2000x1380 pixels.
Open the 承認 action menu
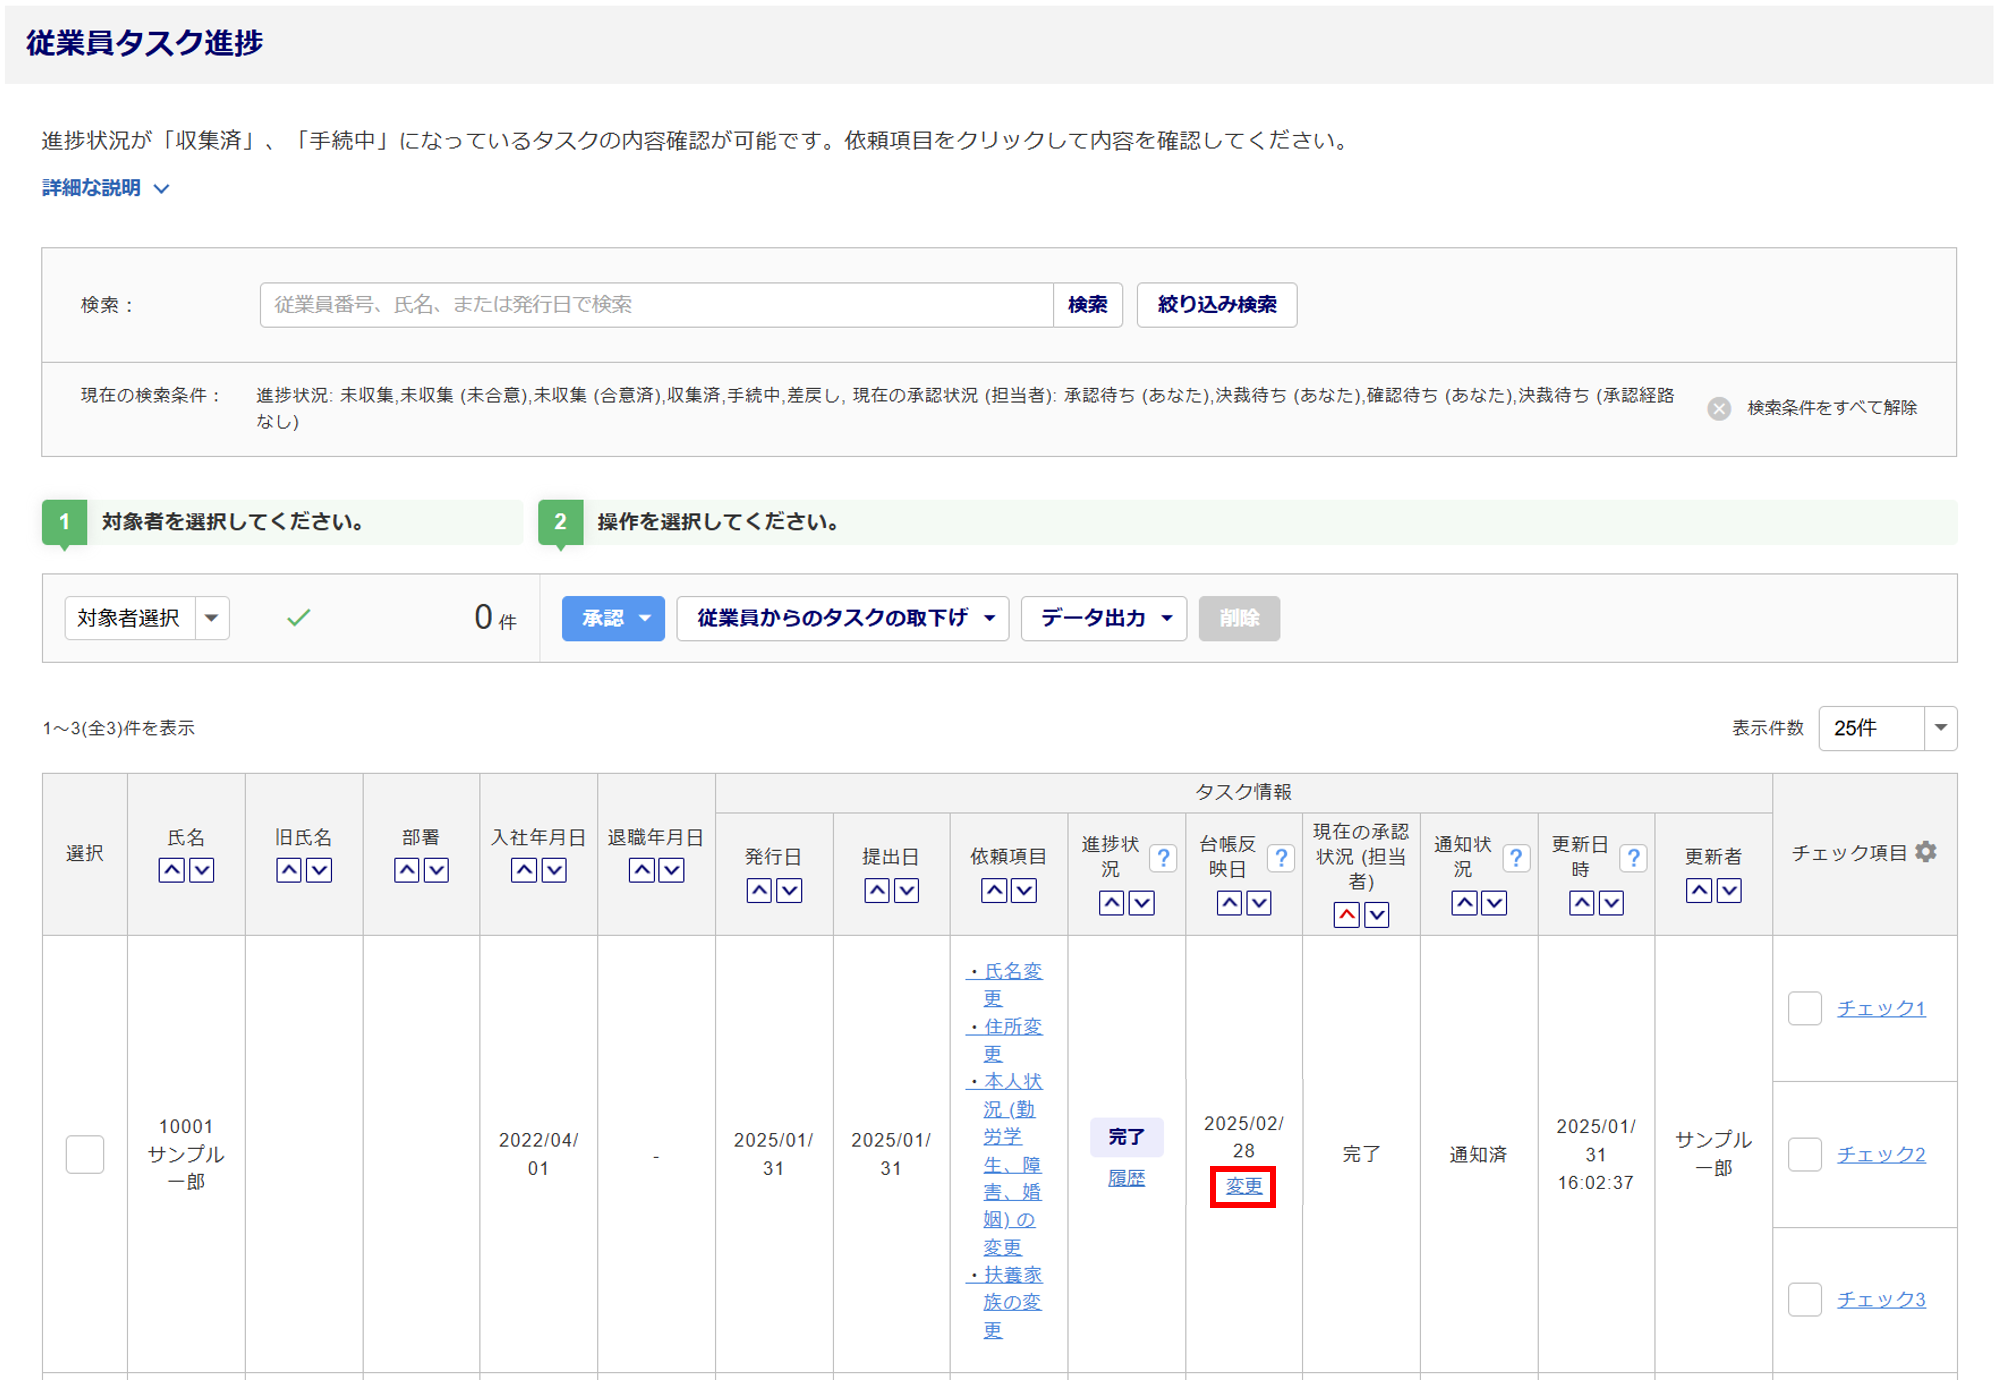(x=613, y=618)
